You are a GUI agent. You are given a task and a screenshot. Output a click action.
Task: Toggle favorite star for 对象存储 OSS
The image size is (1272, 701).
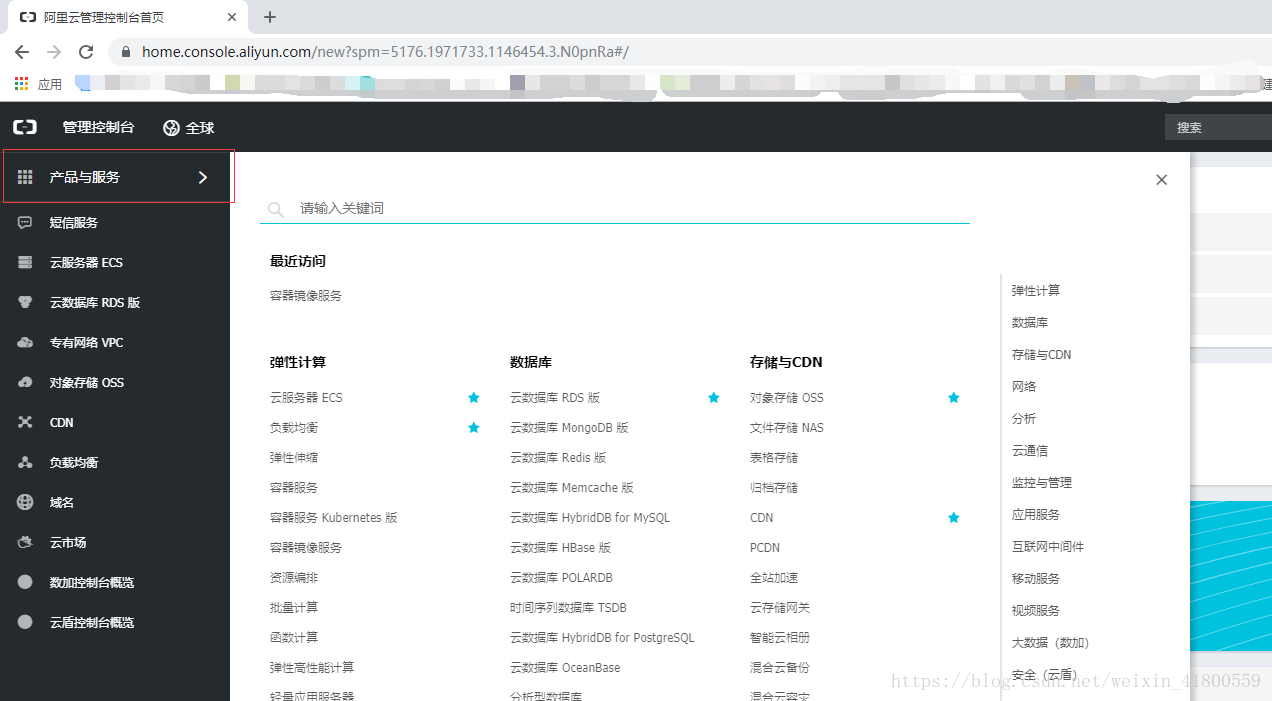(954, 397)
